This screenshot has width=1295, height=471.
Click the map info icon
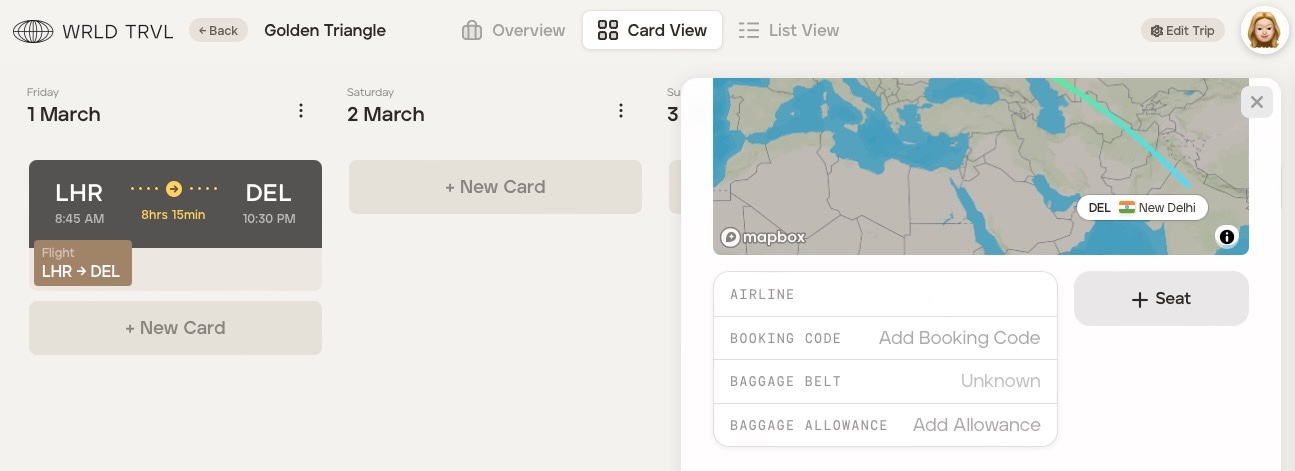pos(1227,236)
